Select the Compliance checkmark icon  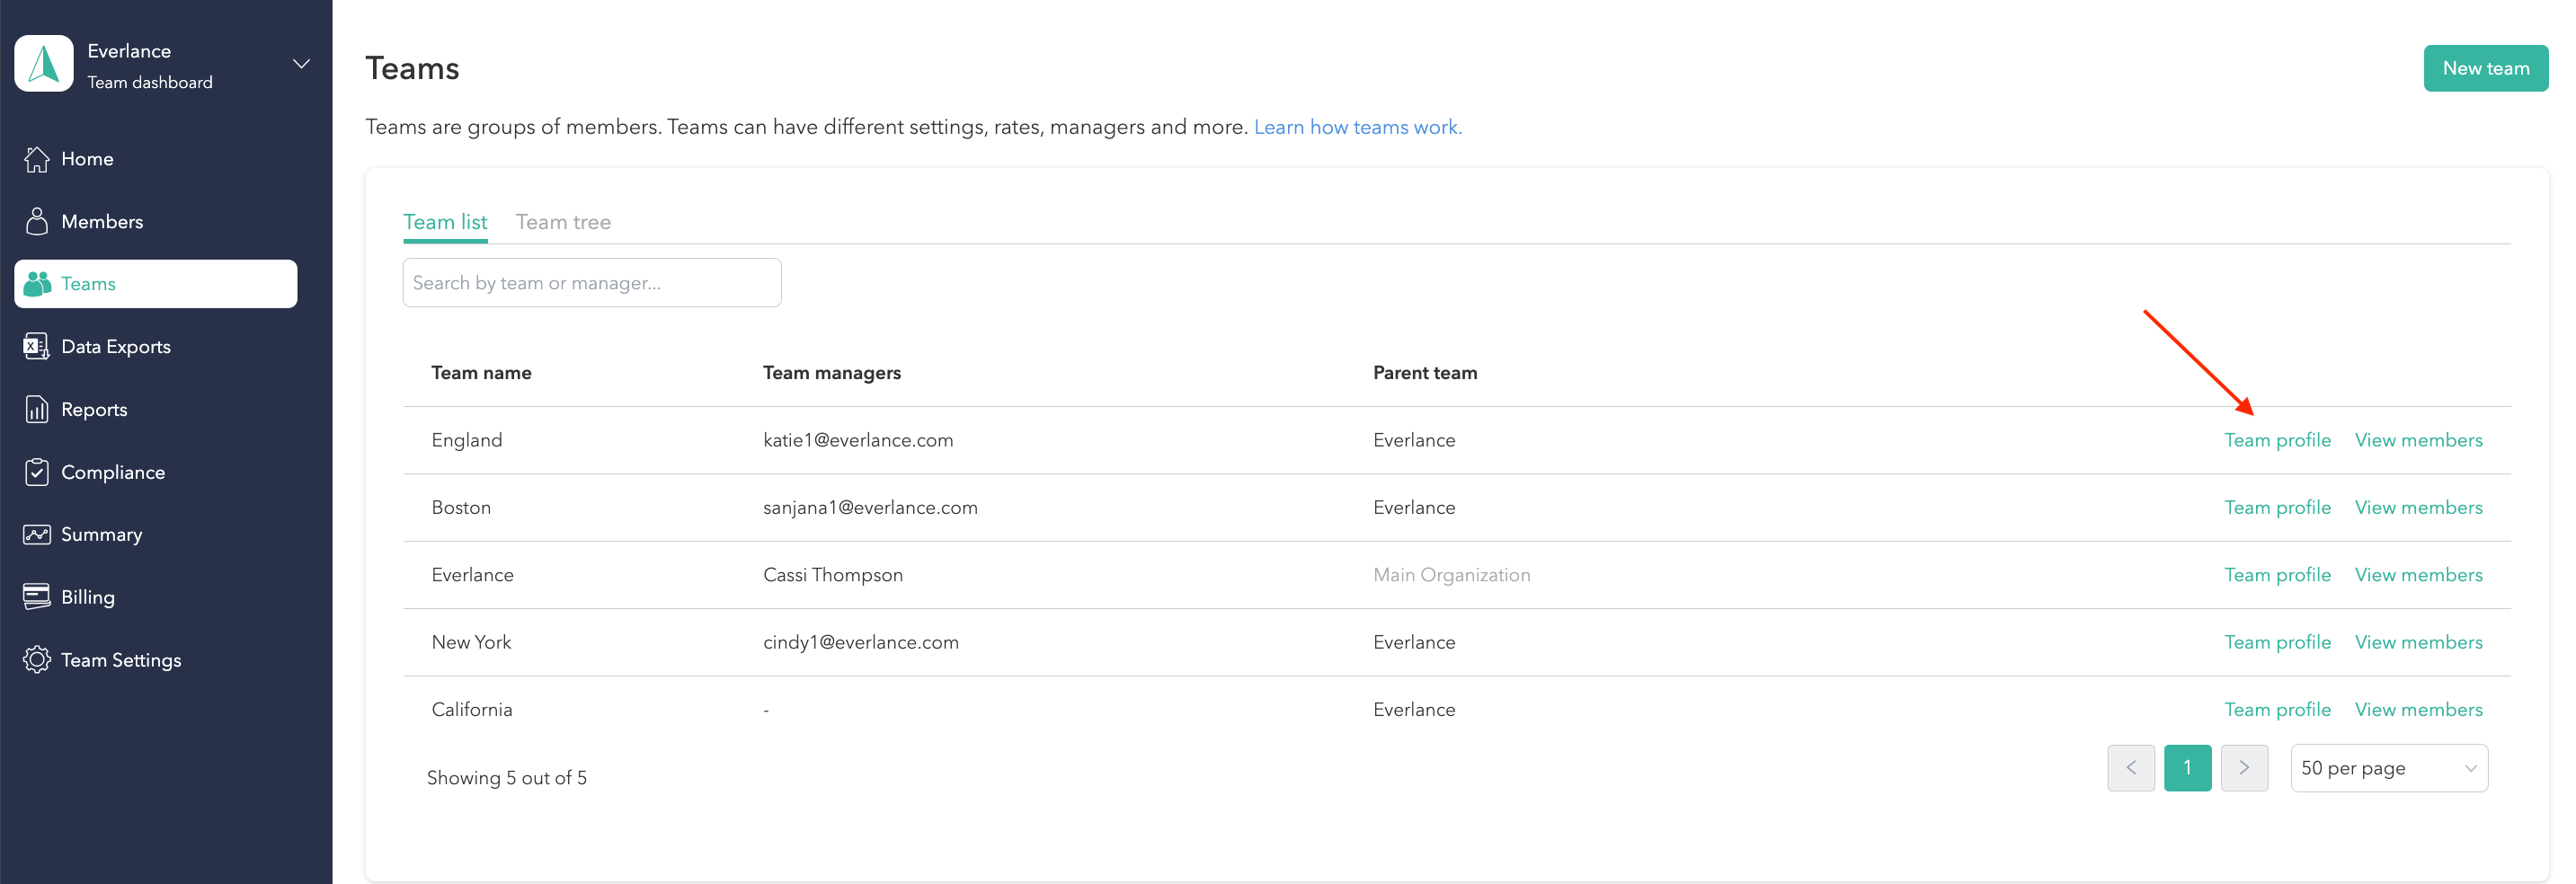click(37, 472)
